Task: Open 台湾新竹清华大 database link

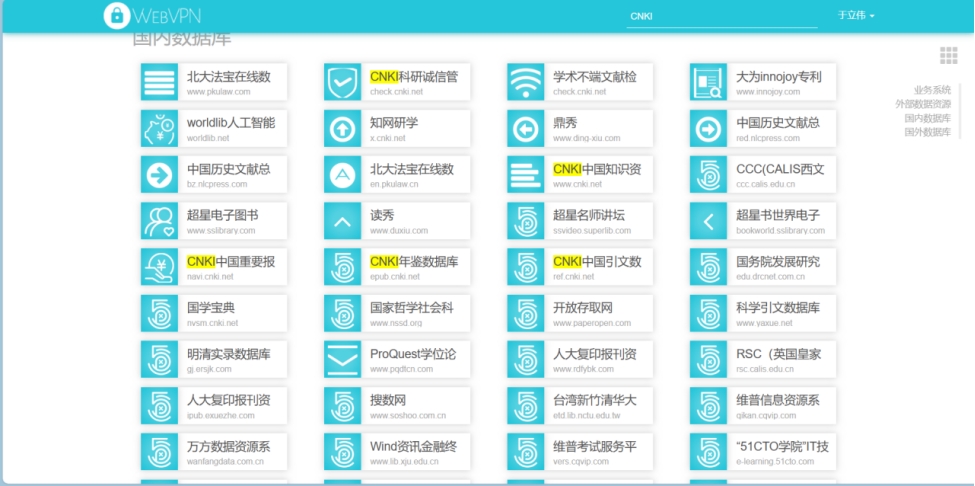Action: (580, 406)
